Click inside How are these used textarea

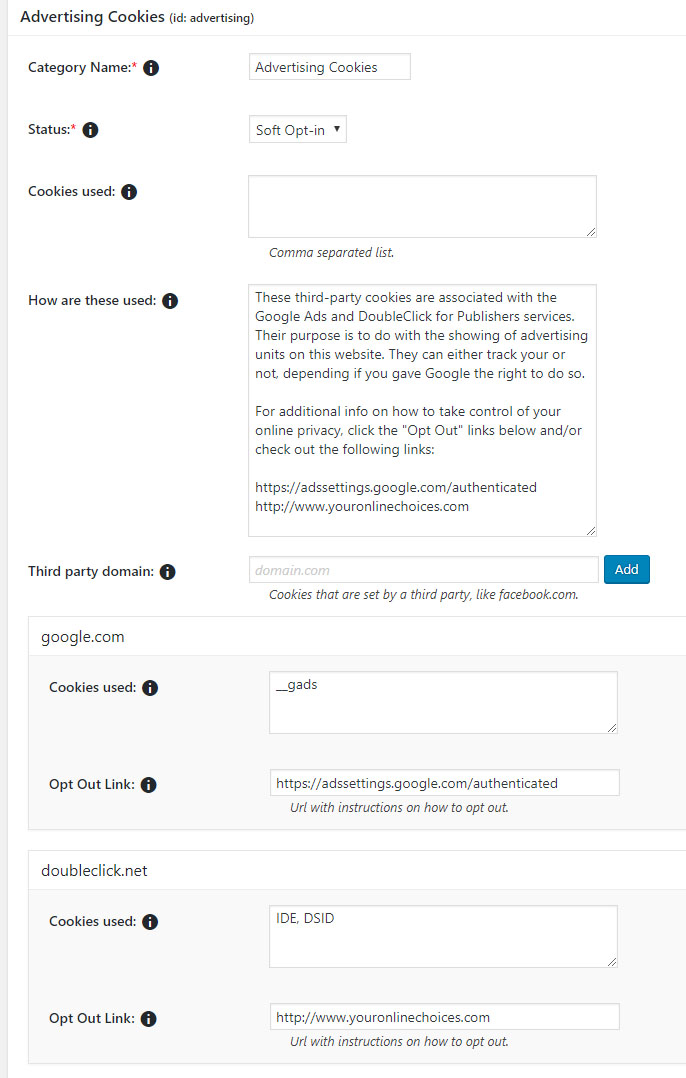(422, 410)
